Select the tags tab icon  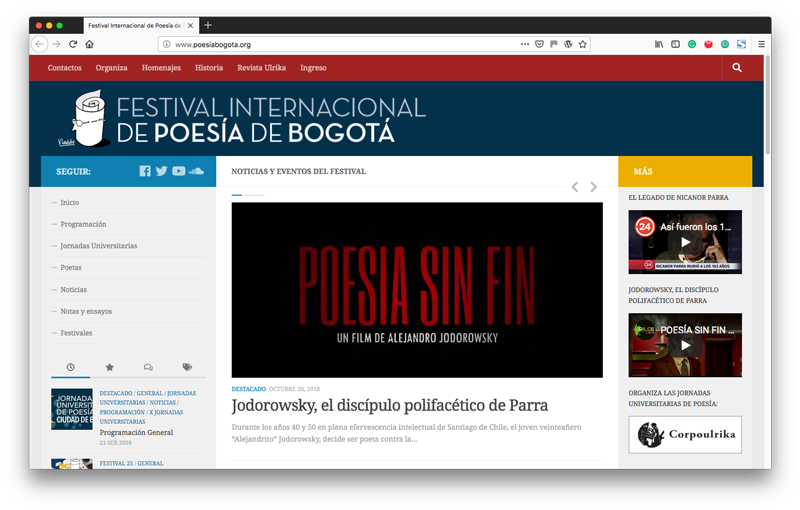point(187,367)
